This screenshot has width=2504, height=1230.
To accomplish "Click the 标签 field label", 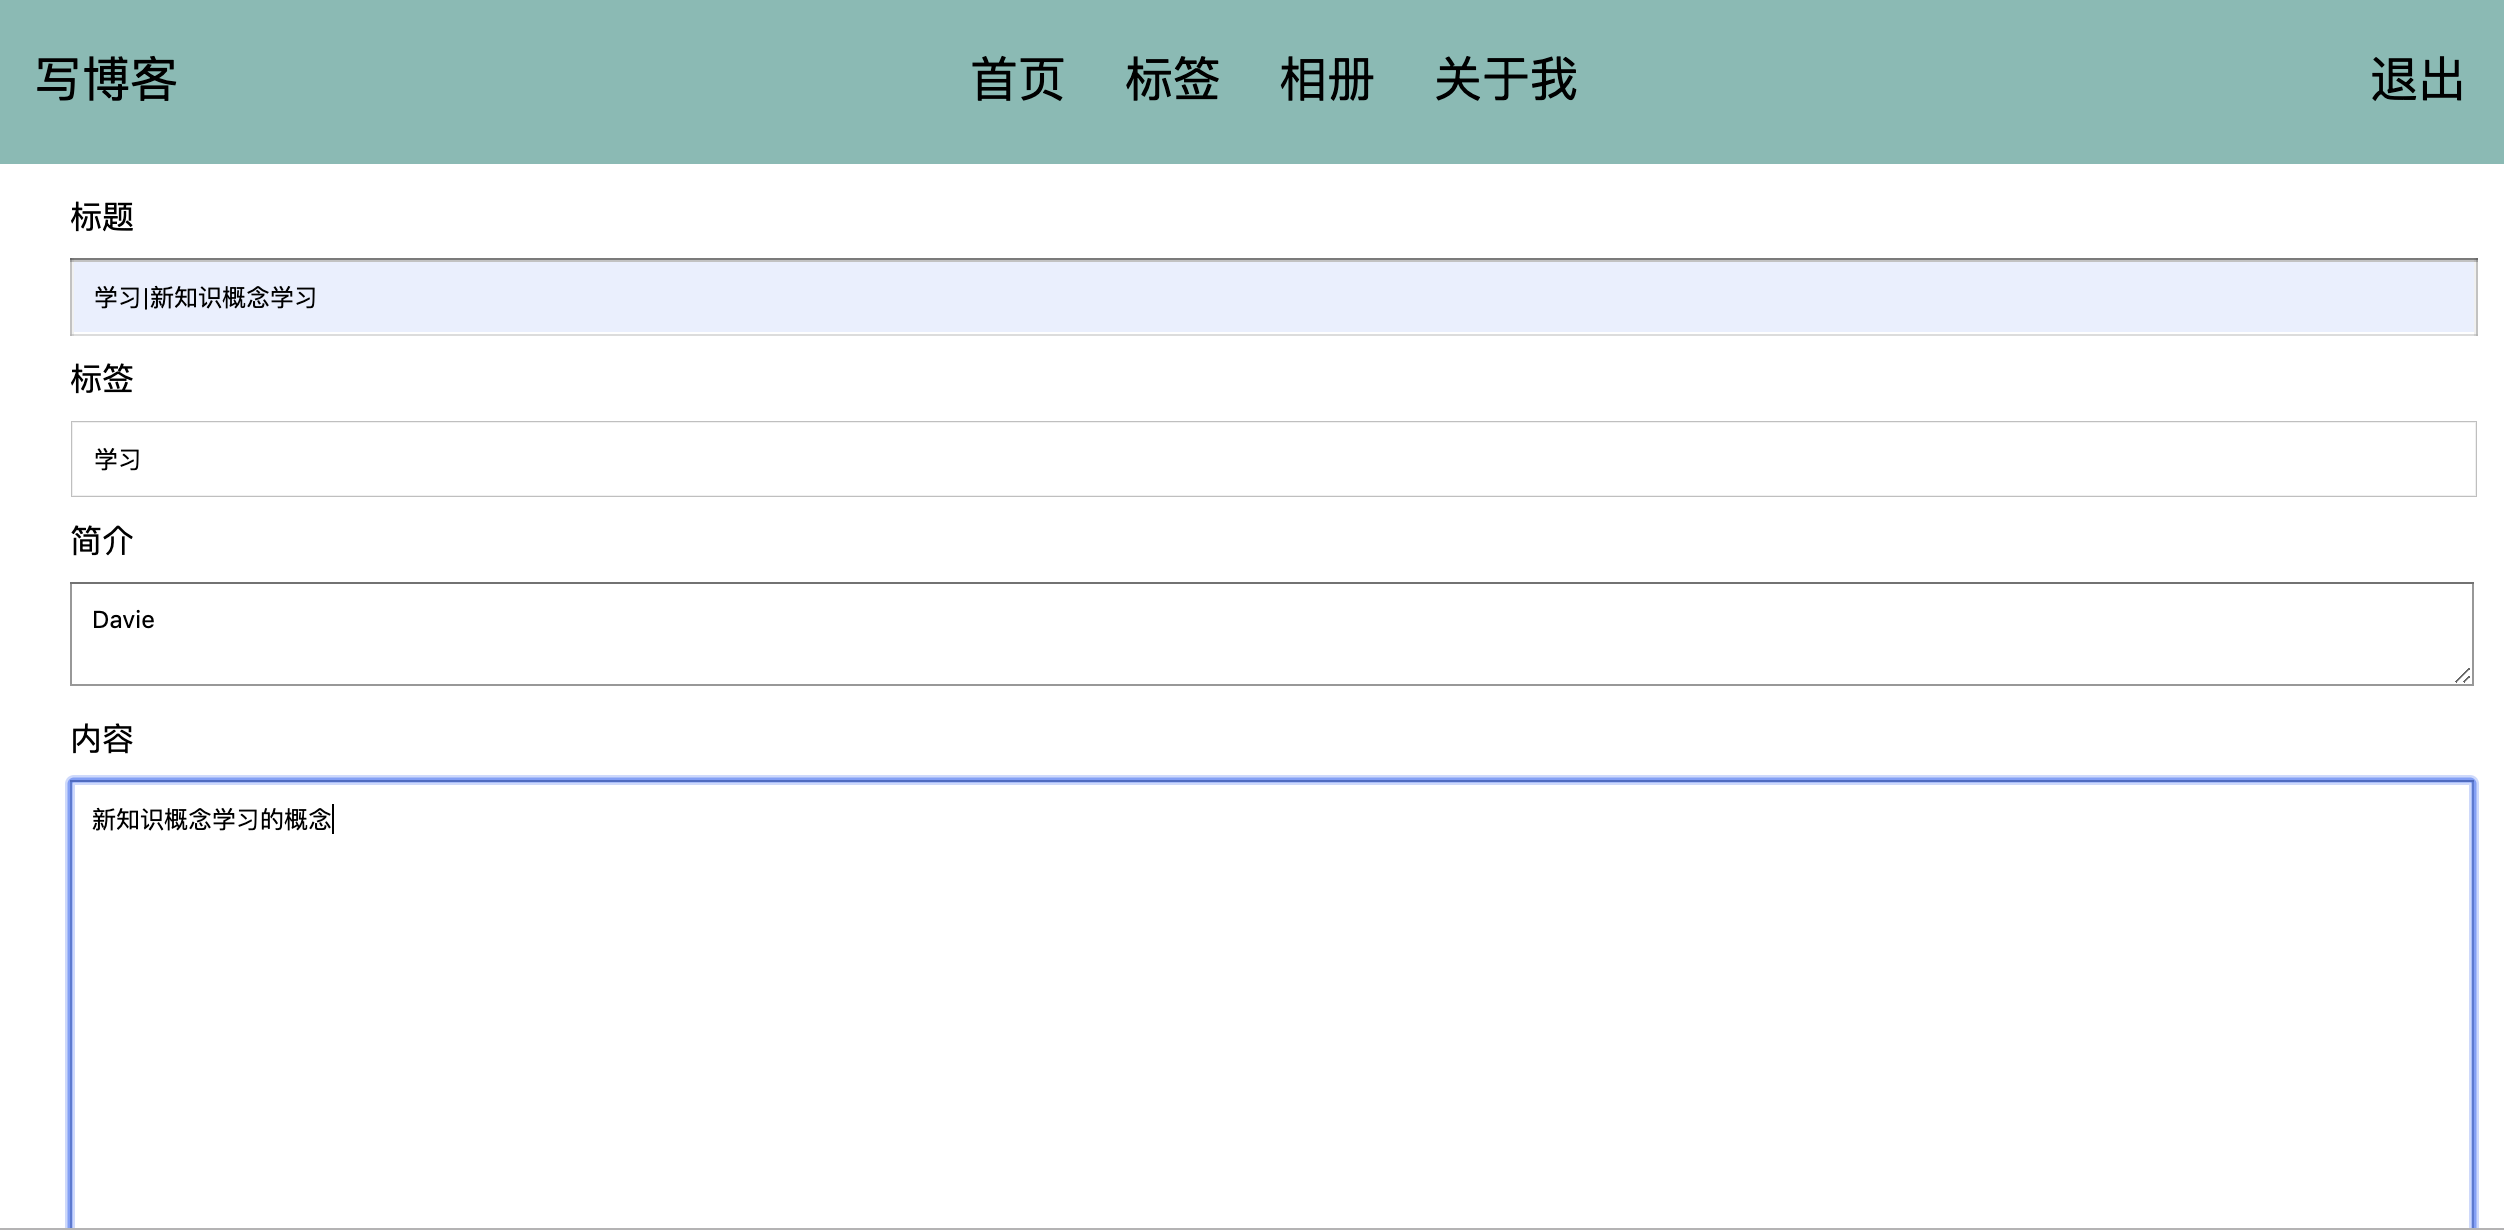I will (x=103, y=380).
